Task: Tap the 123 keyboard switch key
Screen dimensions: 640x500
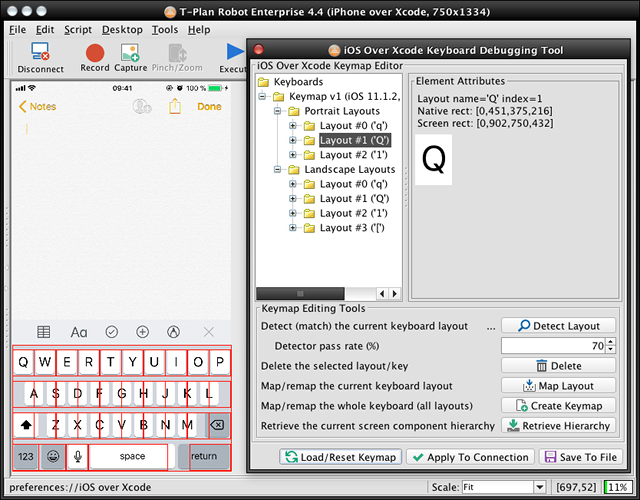Action: pyautogui.click(x=25, y=456)
